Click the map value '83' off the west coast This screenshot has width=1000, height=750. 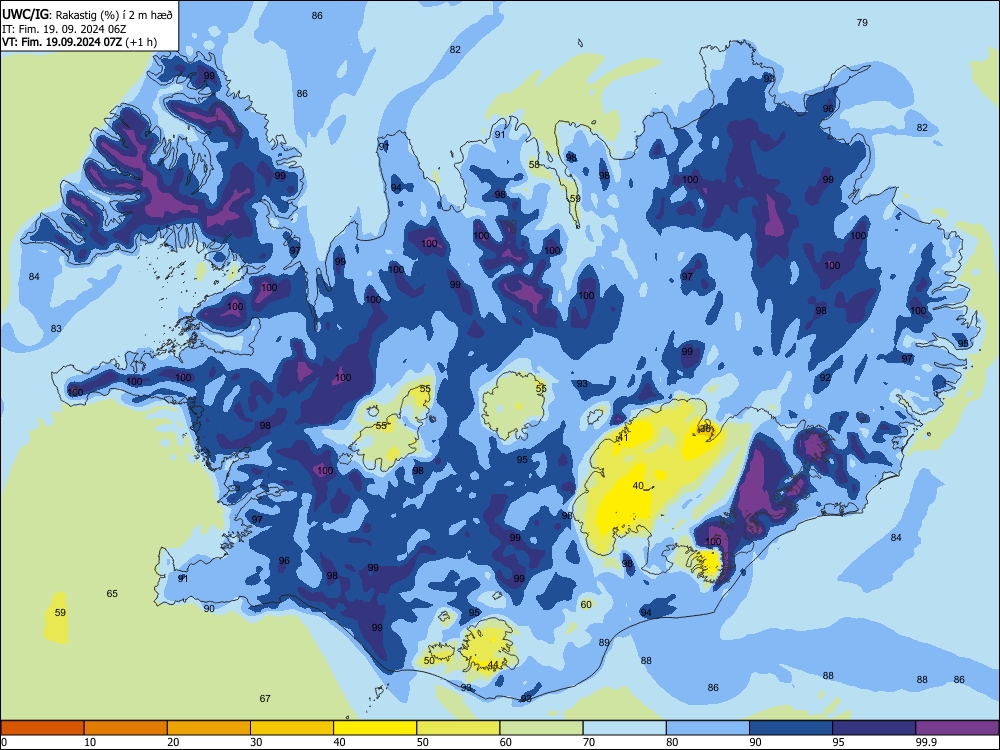[56, 328]
